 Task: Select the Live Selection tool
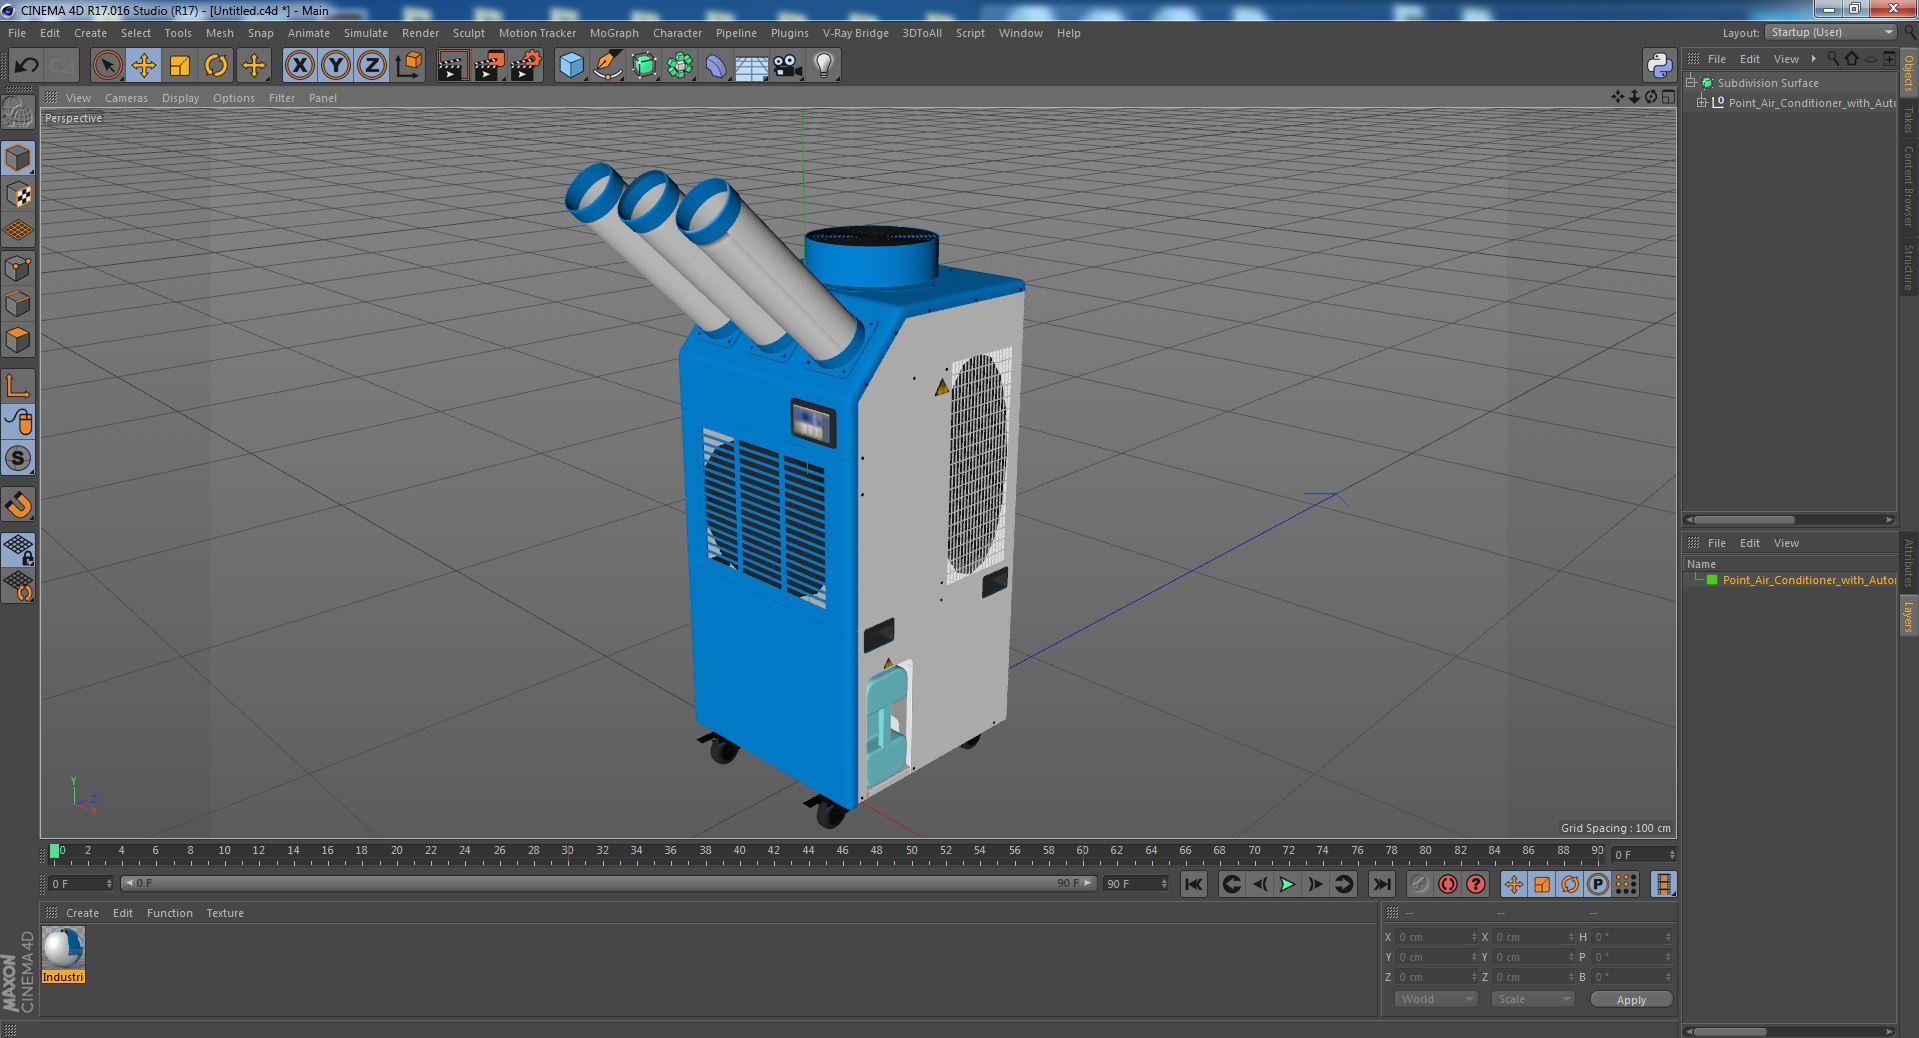(107, 66)
